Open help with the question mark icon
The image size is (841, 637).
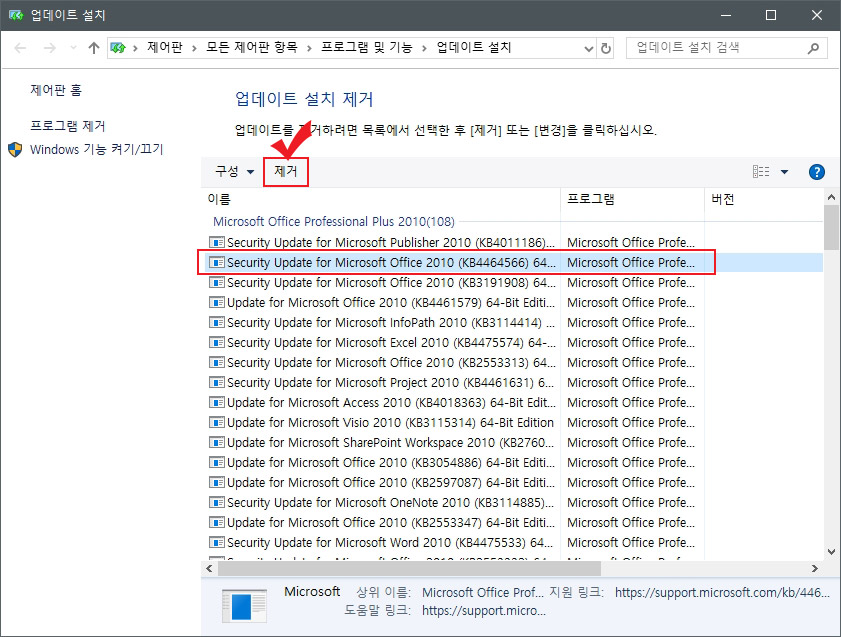click(816, 172)
